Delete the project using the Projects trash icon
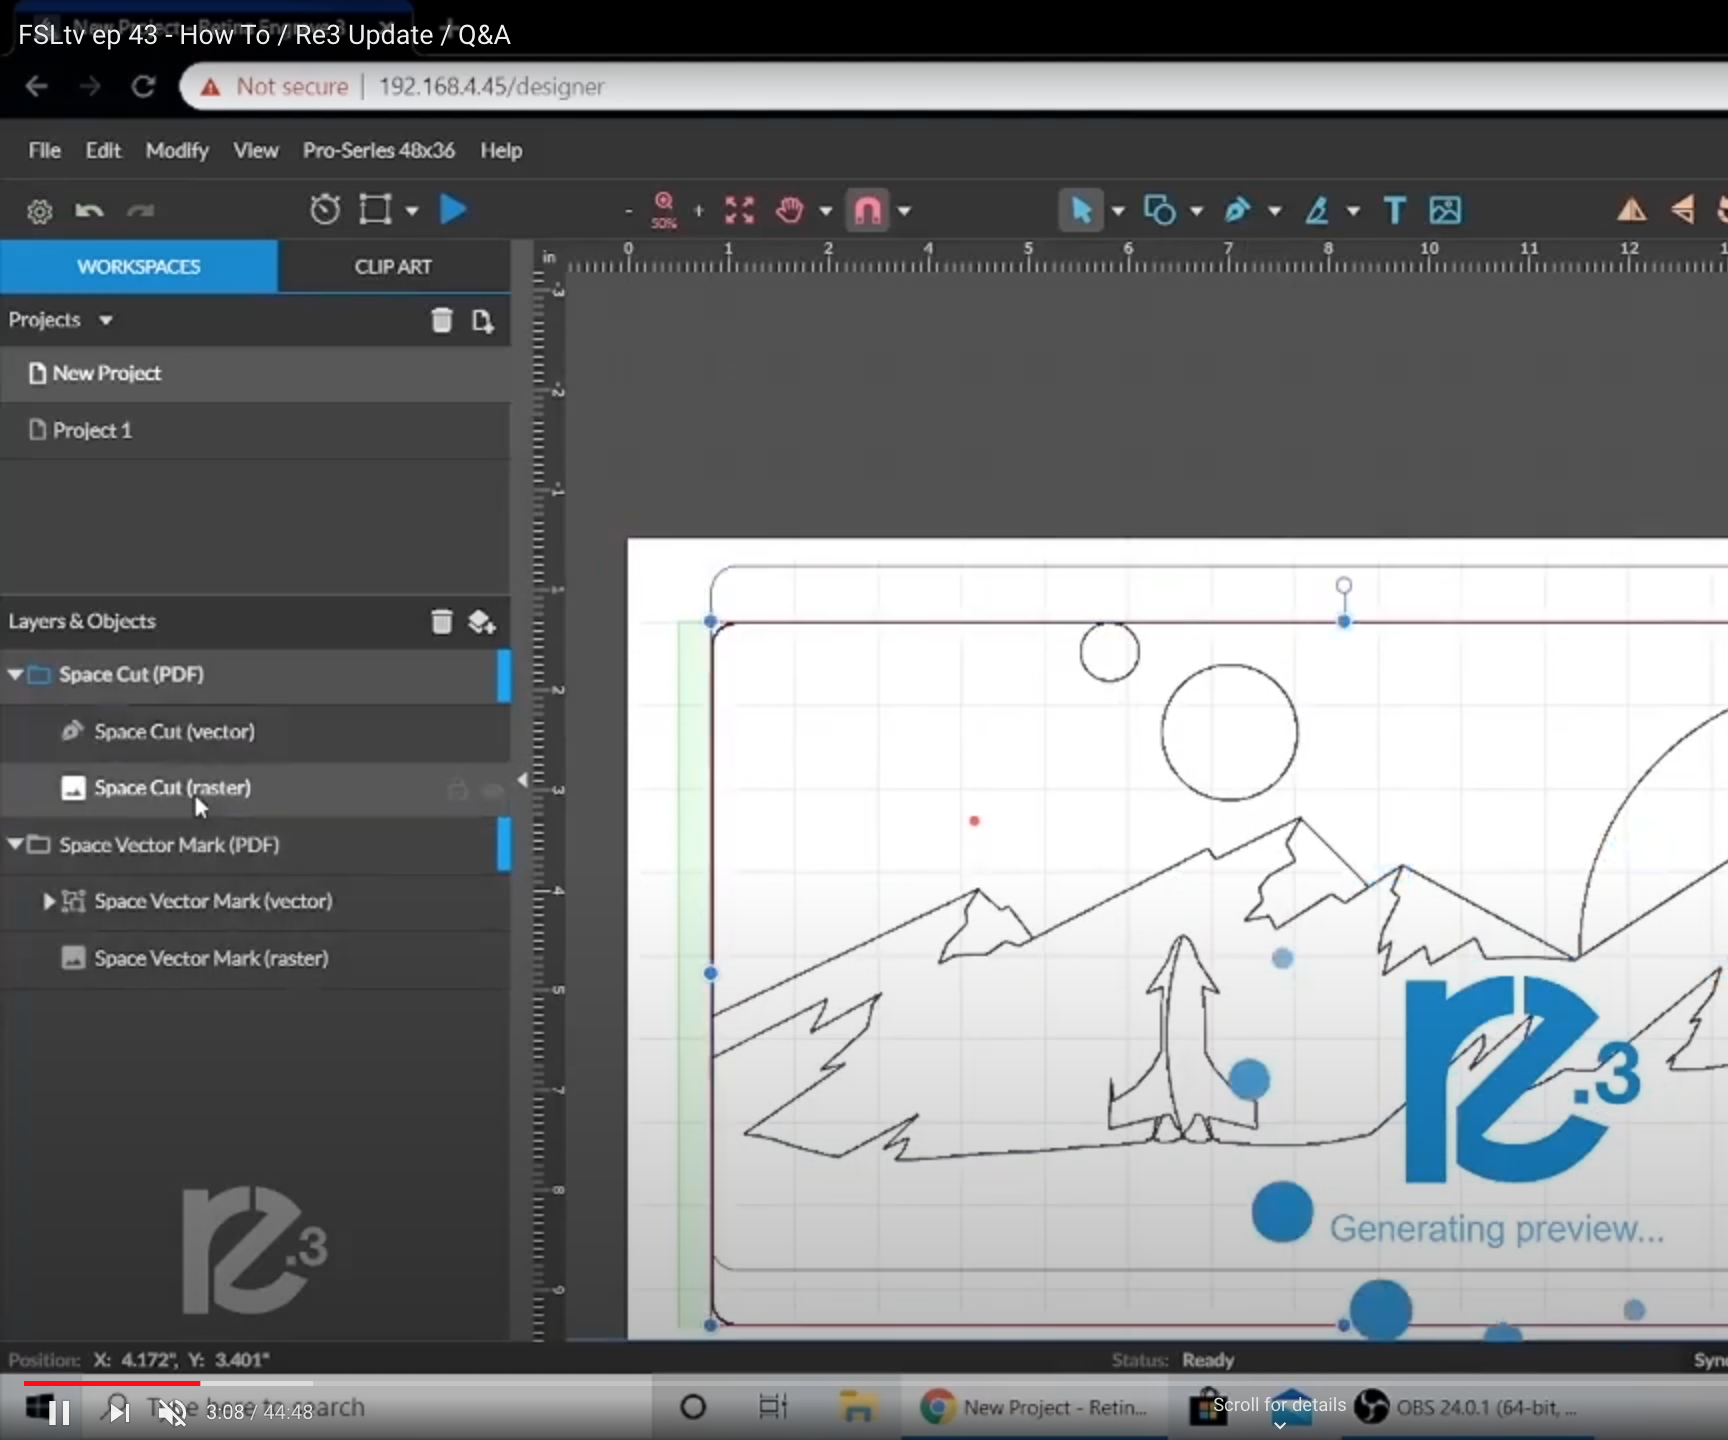 (441, 321)
